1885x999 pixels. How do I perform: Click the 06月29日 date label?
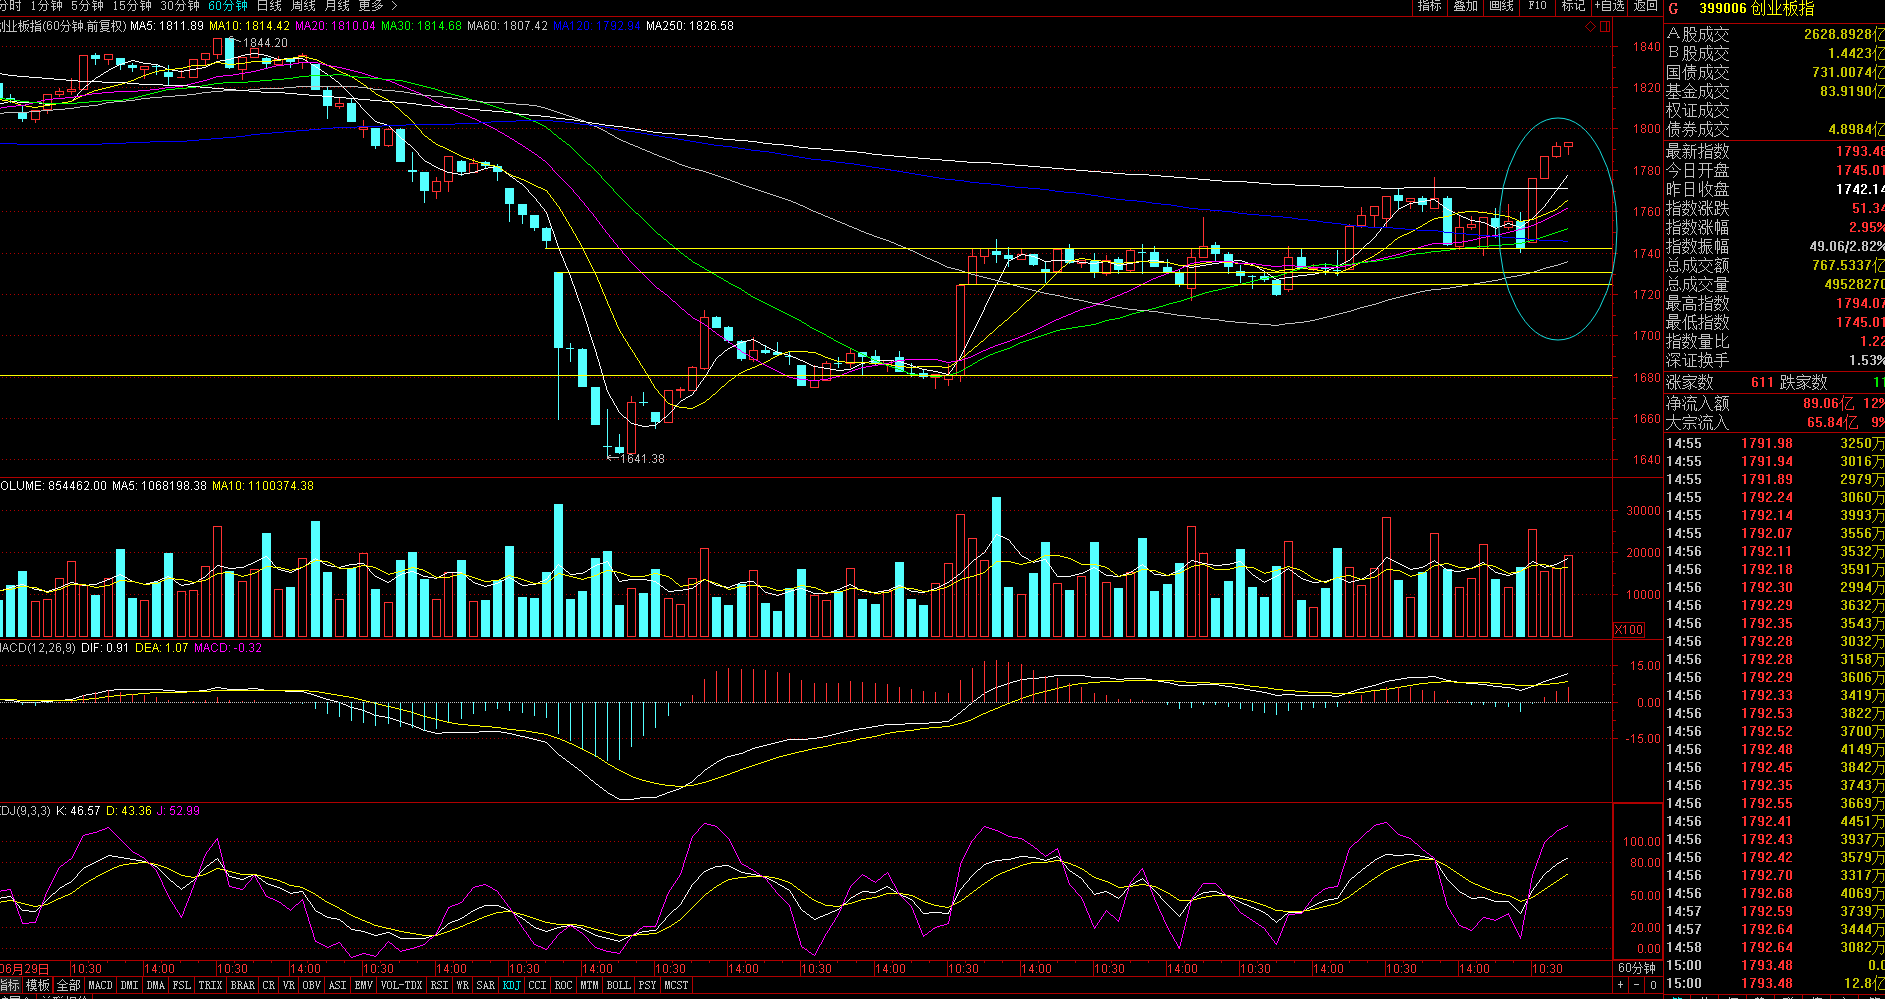pos(24,968)
